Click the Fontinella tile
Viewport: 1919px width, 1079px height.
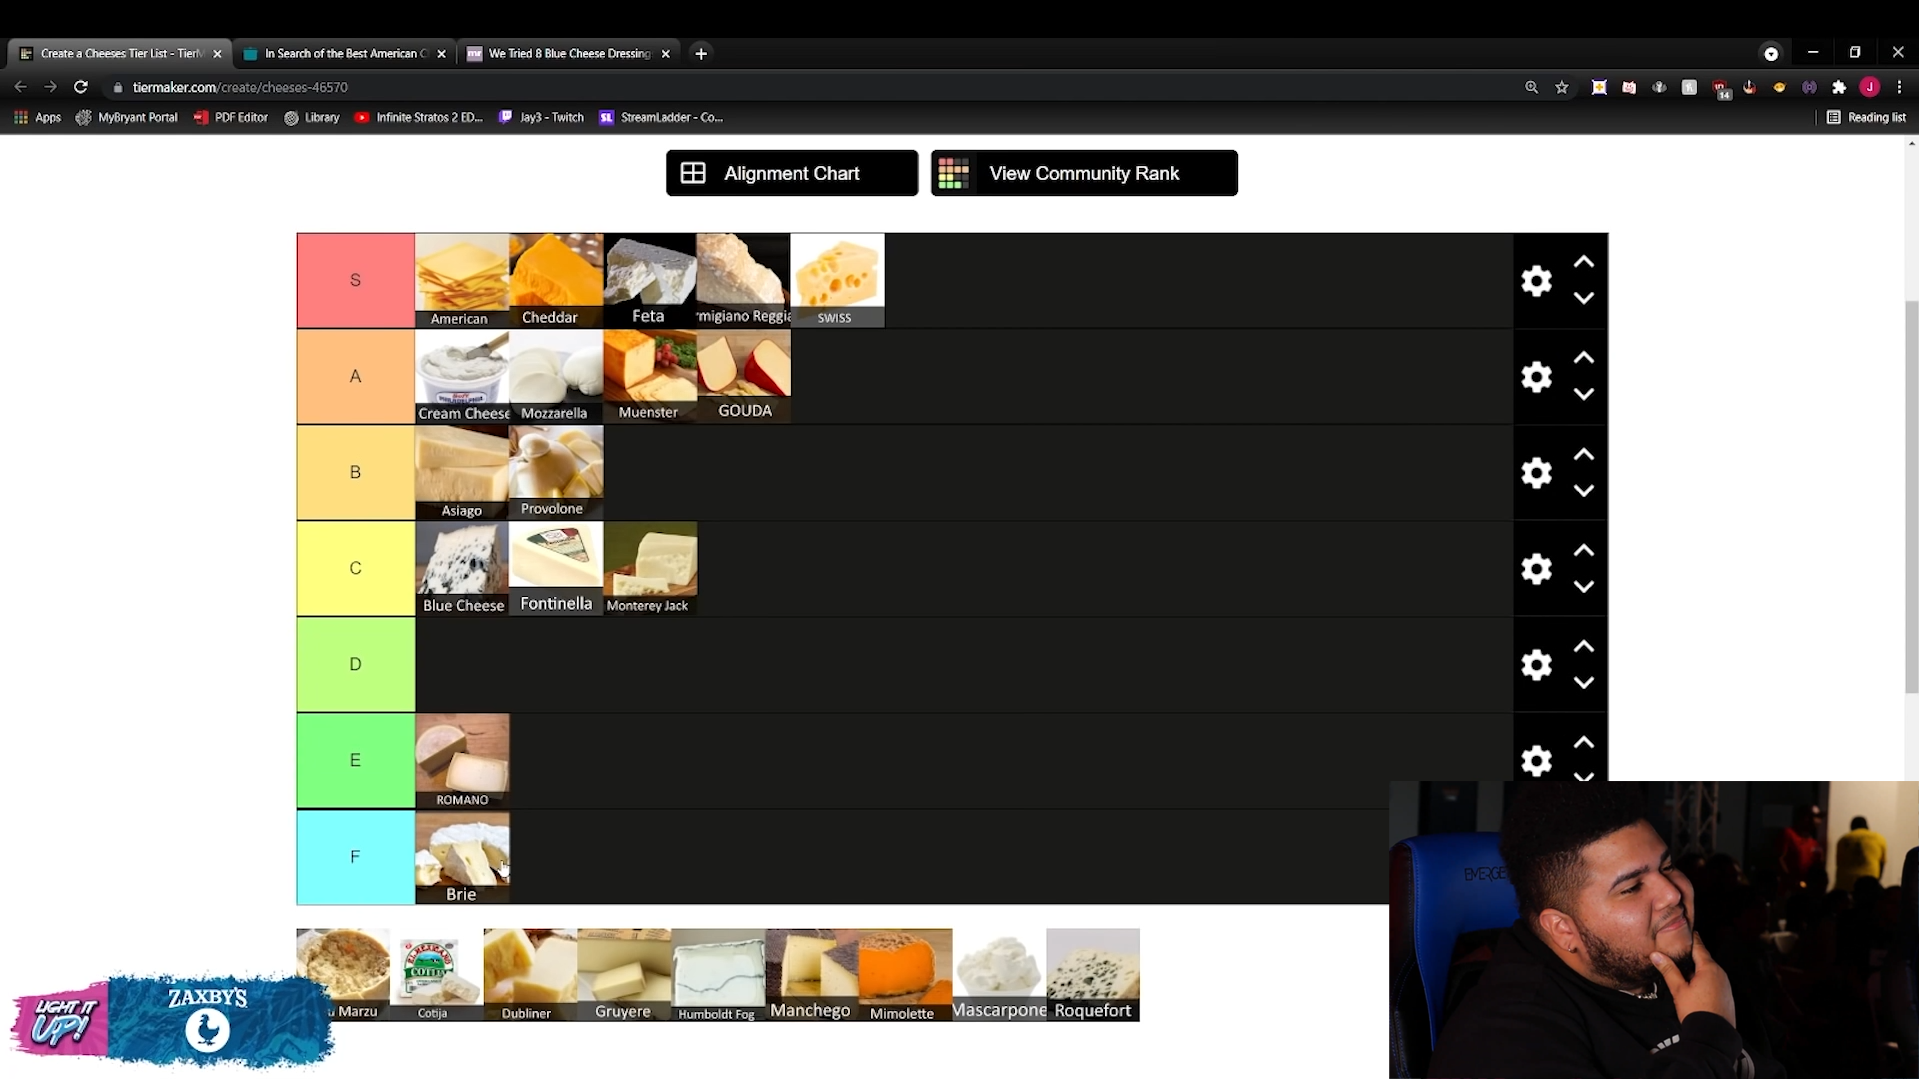point(556,569)
